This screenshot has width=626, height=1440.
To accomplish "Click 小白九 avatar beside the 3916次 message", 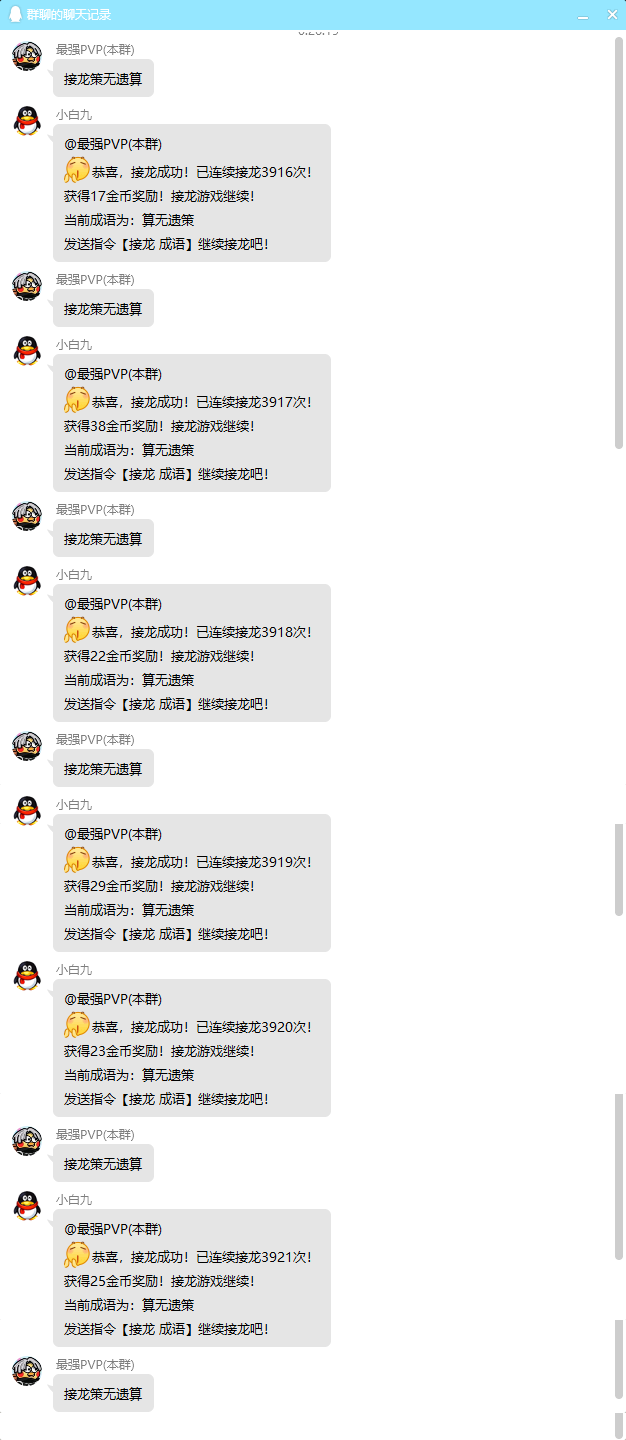I will click(27, 121).
